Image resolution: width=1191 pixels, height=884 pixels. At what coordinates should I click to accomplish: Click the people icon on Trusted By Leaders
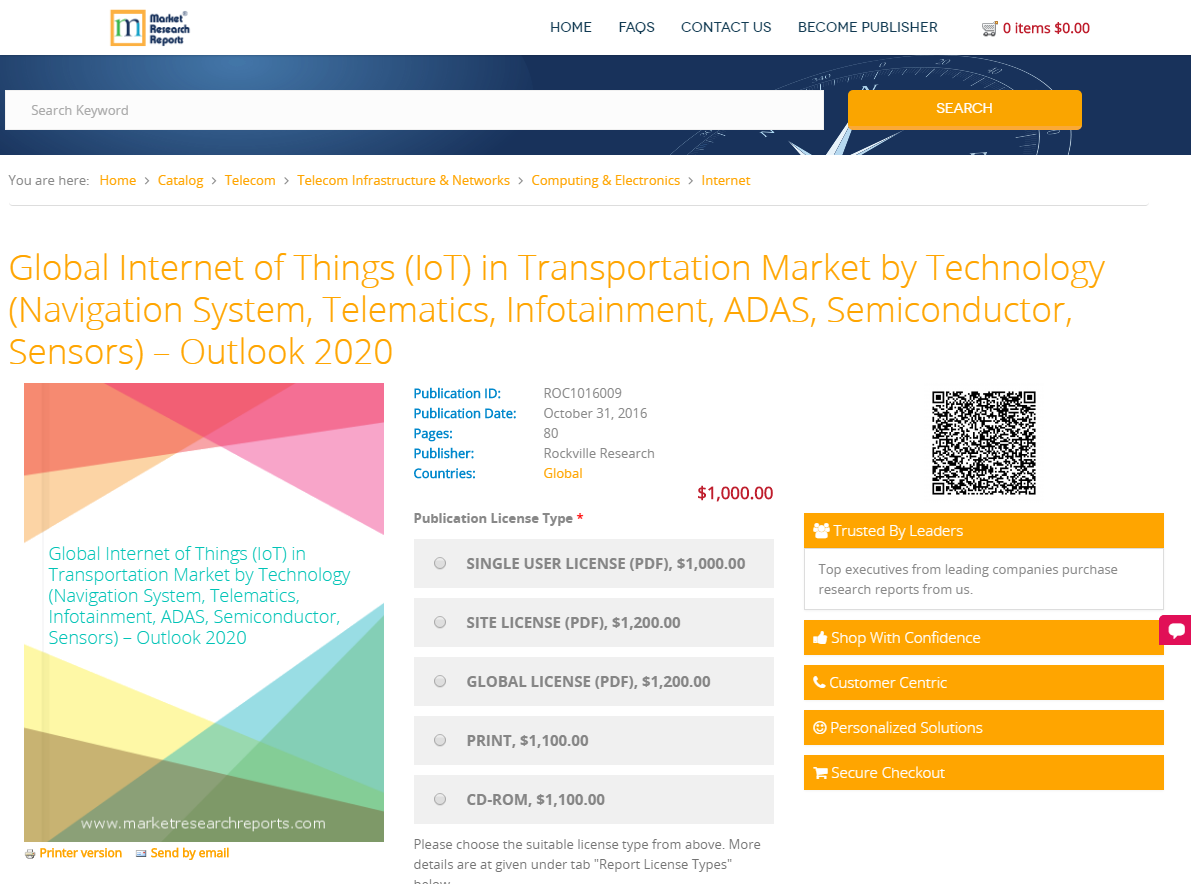[821, 531]
